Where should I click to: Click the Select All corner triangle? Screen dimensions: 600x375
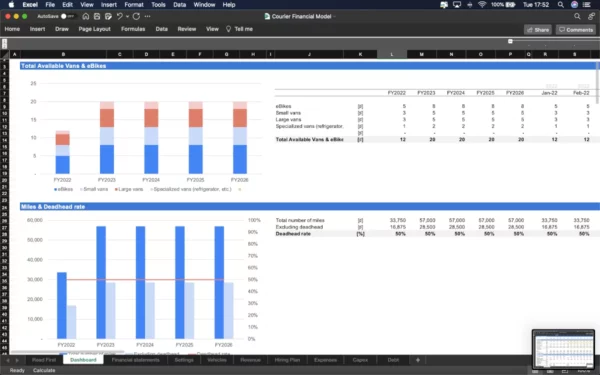[x=4, y=54]
